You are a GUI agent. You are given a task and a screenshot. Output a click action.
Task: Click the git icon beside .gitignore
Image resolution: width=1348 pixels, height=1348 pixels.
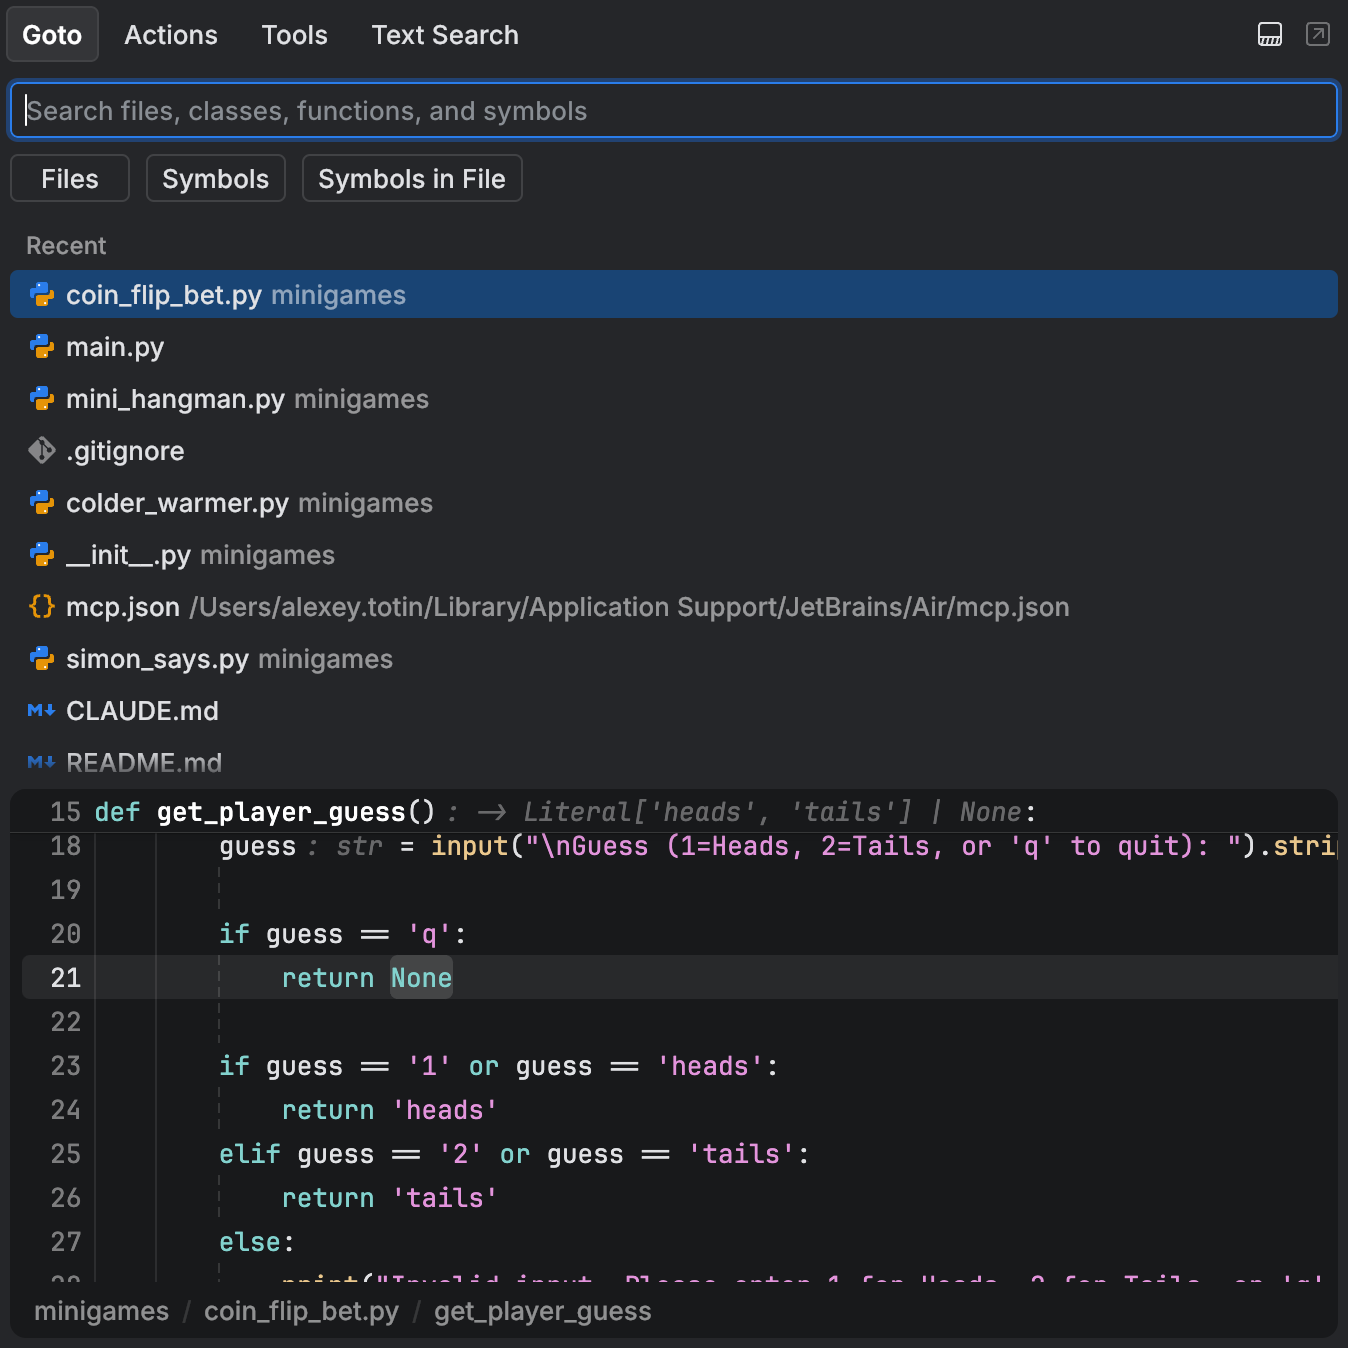pos(42,451)
